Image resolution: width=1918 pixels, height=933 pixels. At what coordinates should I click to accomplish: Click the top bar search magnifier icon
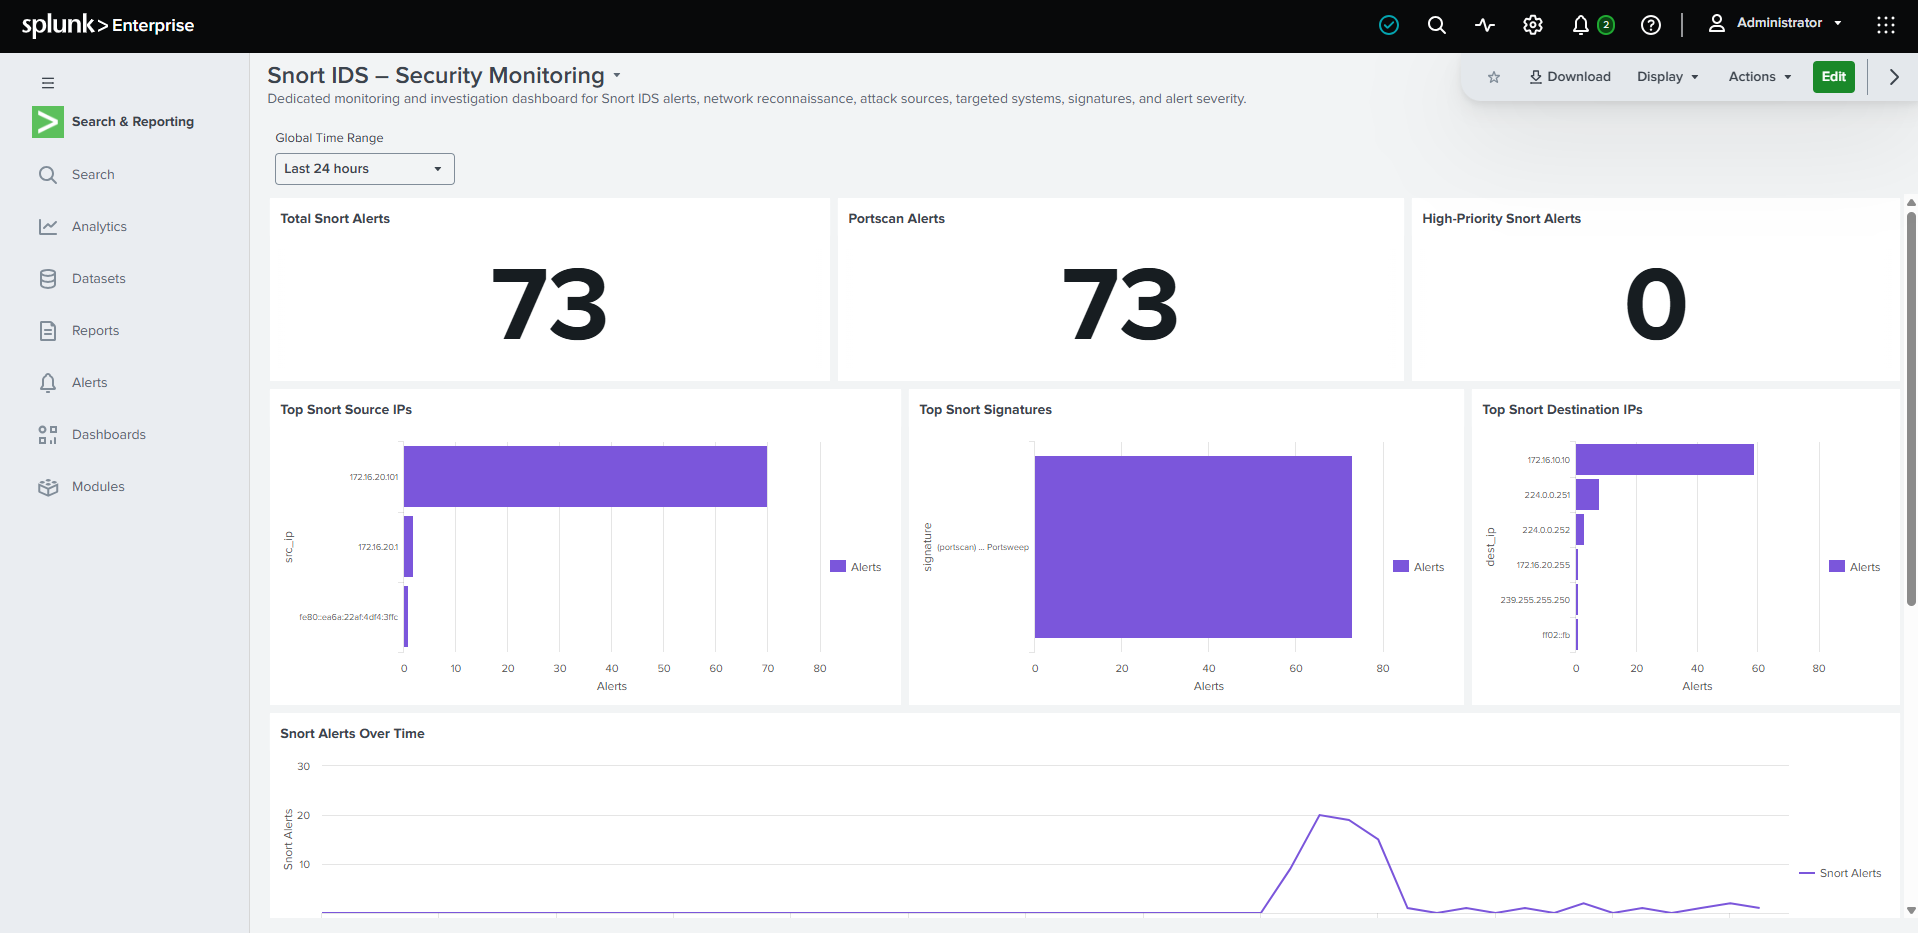tap(1437, 25)
